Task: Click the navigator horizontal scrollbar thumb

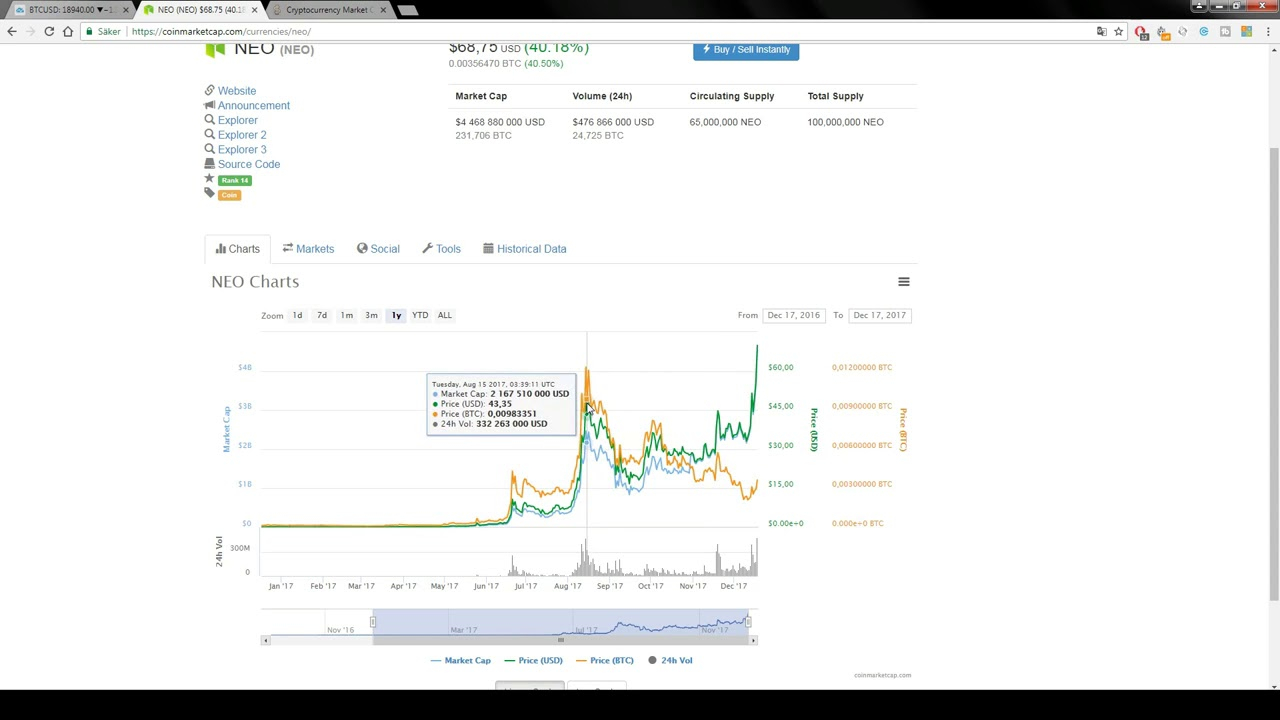Action: [560, 640]
